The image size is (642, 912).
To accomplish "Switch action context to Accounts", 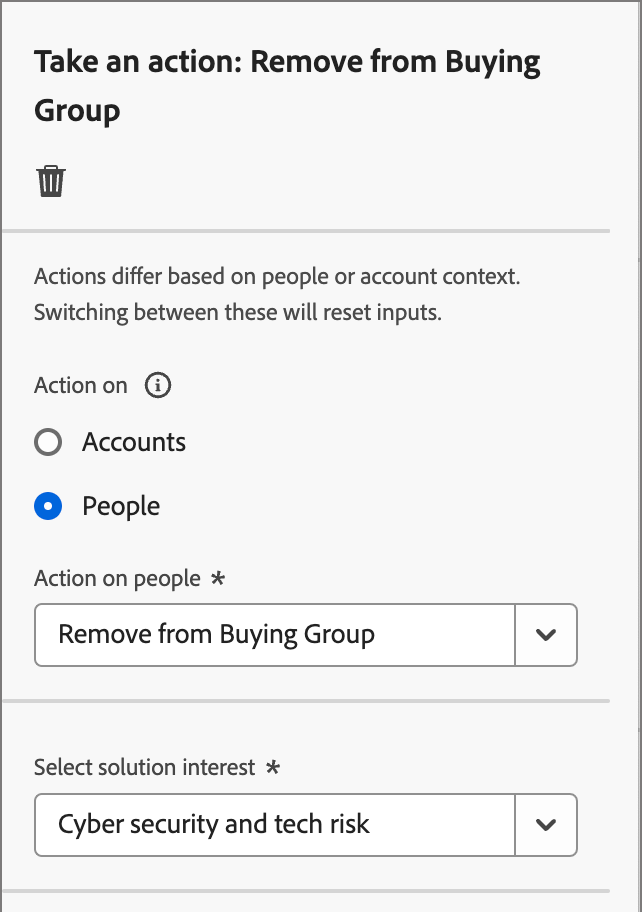I will click(x=47, y=441).
